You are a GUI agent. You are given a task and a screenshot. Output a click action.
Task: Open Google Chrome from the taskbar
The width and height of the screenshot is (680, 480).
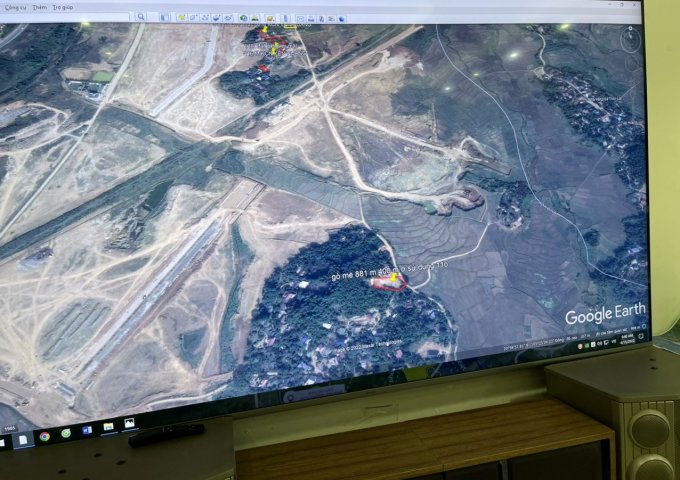pyautogui.click(x=44, y=434)
